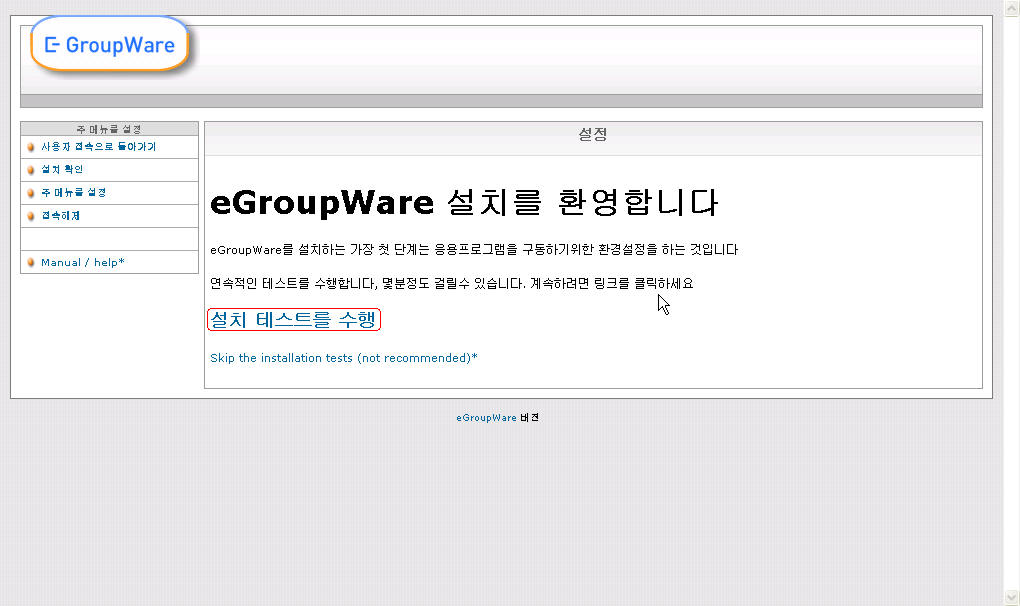
Task: Click the page scrollbar's down arrow
Action: (1012, 597)
